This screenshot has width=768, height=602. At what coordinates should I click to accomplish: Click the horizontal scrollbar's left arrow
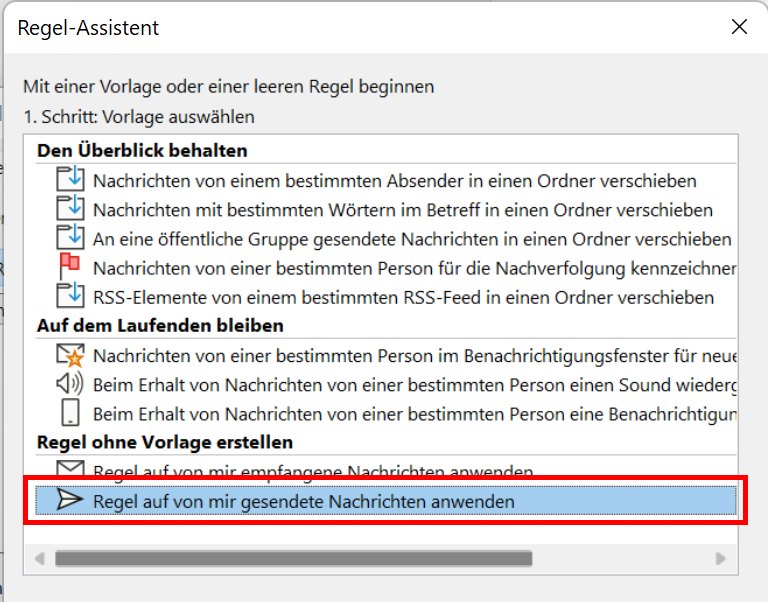[x=40, y=558]
